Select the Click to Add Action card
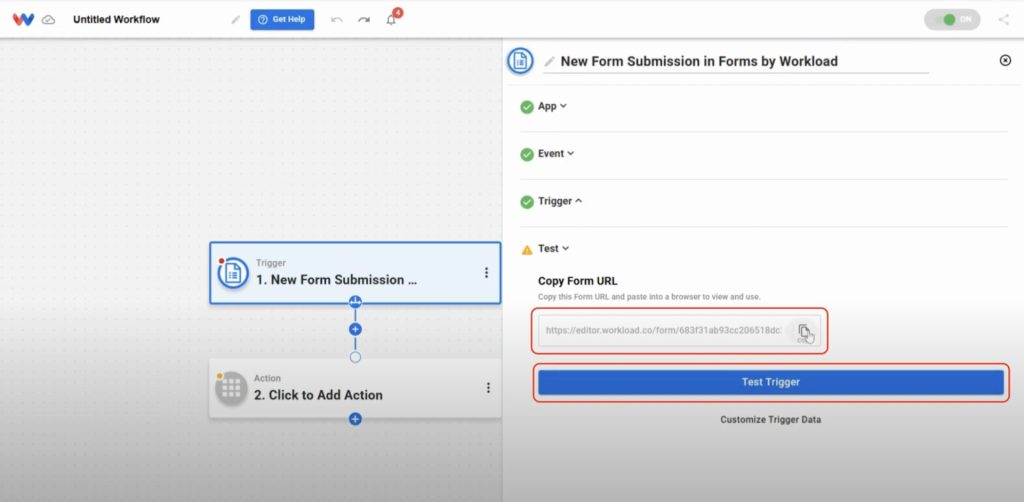 click(355, 388)
